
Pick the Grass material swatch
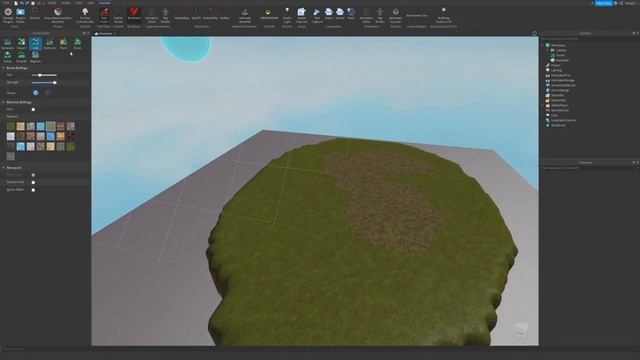coord(11,126)
